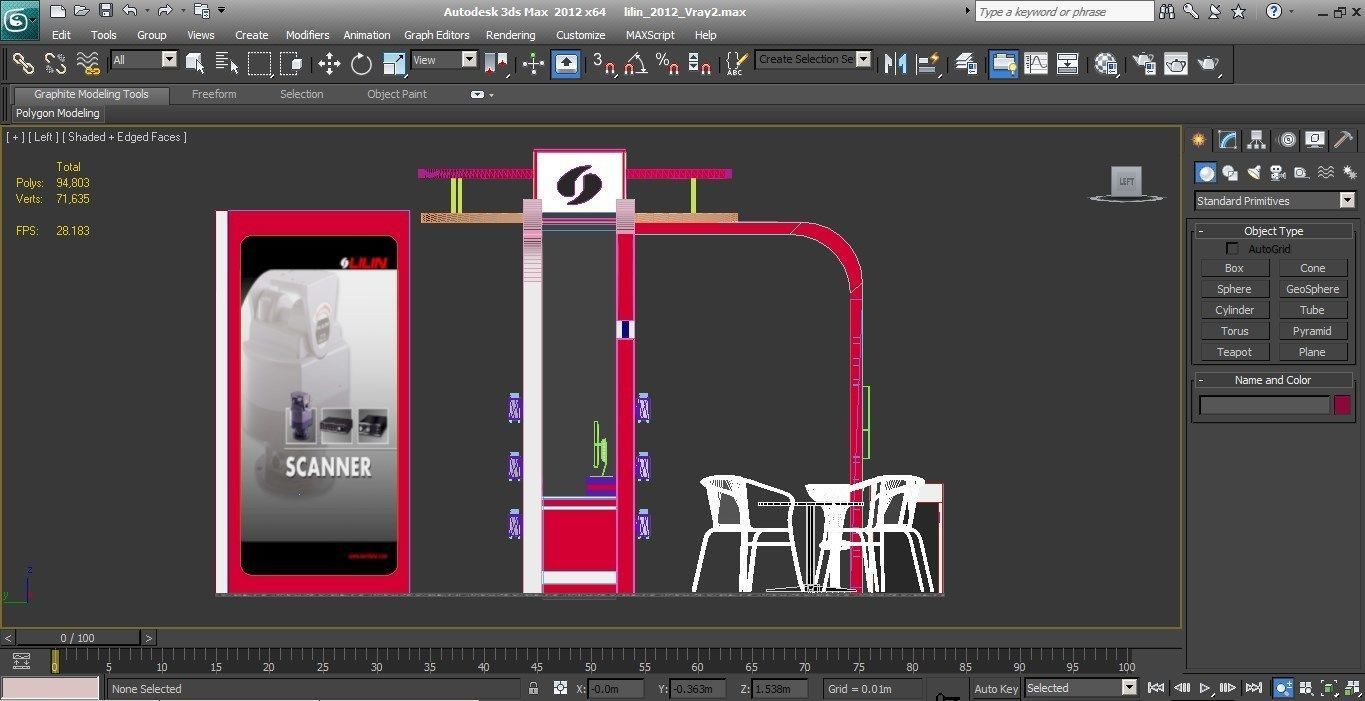Switch to the Freeform ribbon tab
This screenshot has width=1365, height=701.
point(214,94)
